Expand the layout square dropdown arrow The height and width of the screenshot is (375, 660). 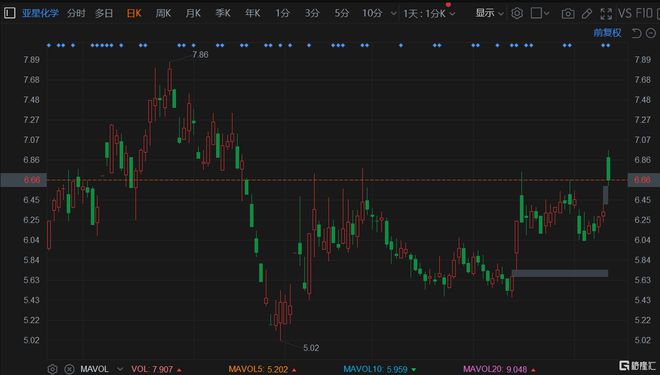pos(547,13)
